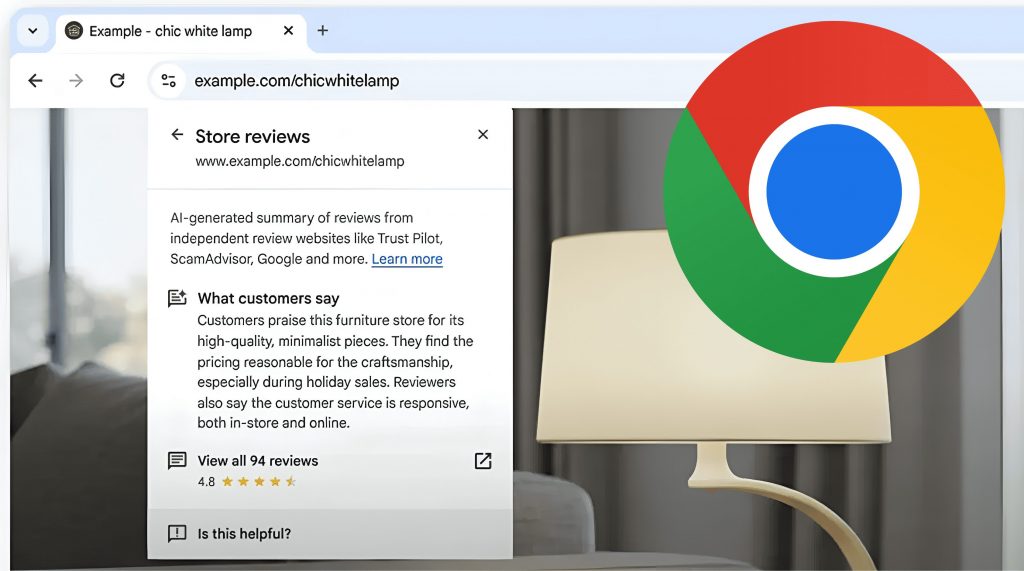The image size is (1024, 571).
Task: Return from Store reviews using back arrow
Action: point(177,135)
